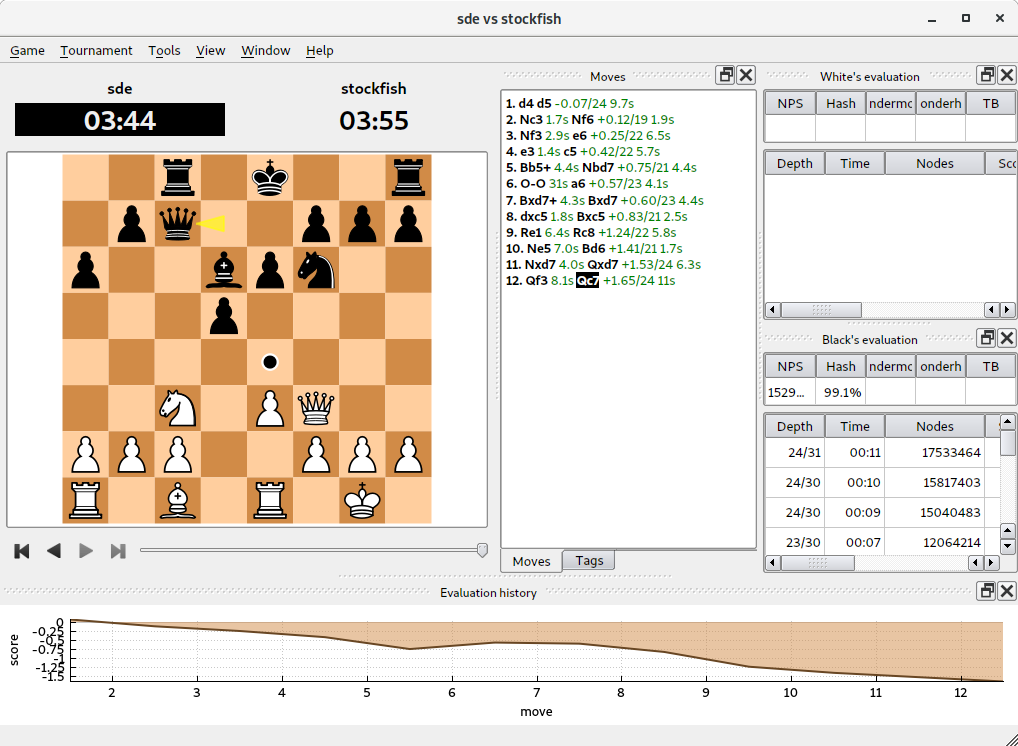Viewport: 1018px width, 746px height.
Task: Click right arrow of White's evaluation horizontal scrollbar
Action: (1007, 310)
